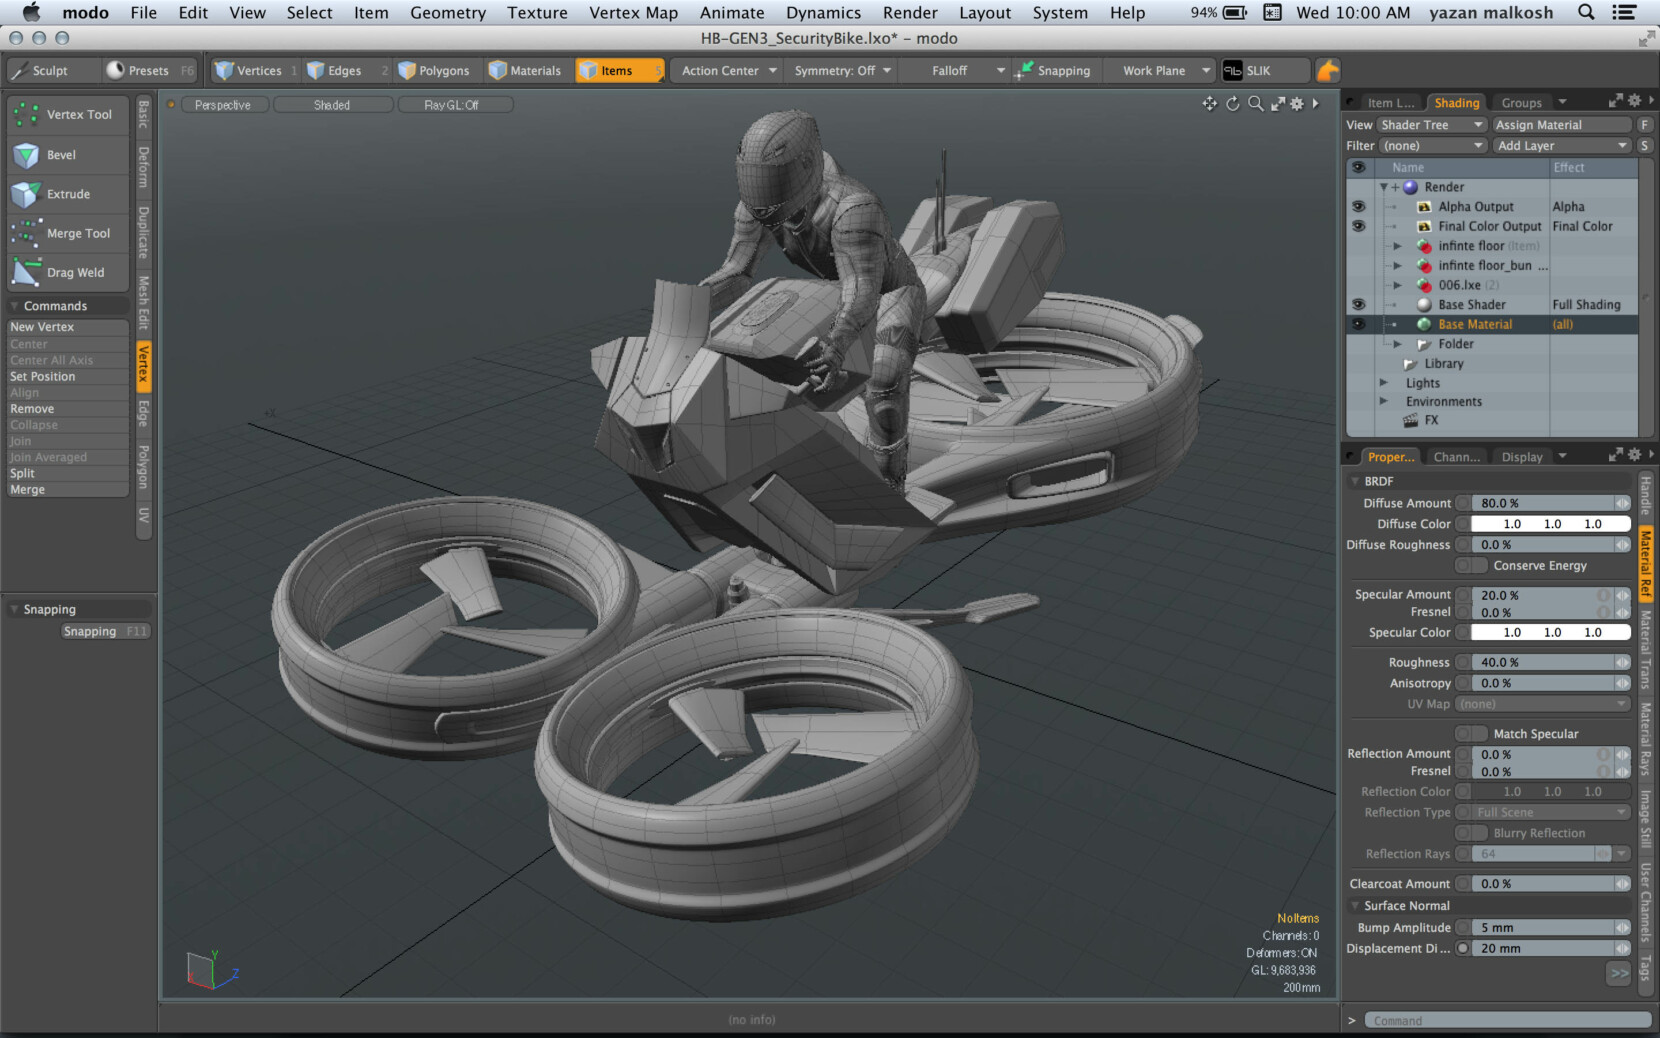This screenshot has width=1660, height=1038.
Task: Check the Match Specular option
Action: click(1470, 733)
